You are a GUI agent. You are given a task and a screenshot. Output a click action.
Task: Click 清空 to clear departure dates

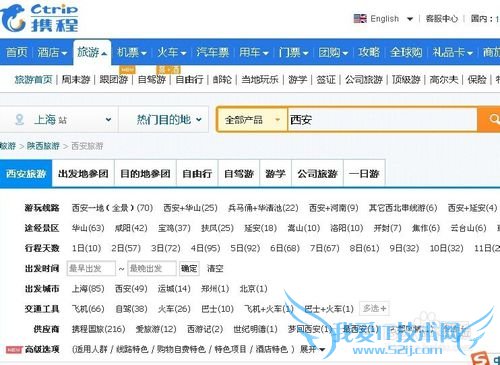coord(215,268)
